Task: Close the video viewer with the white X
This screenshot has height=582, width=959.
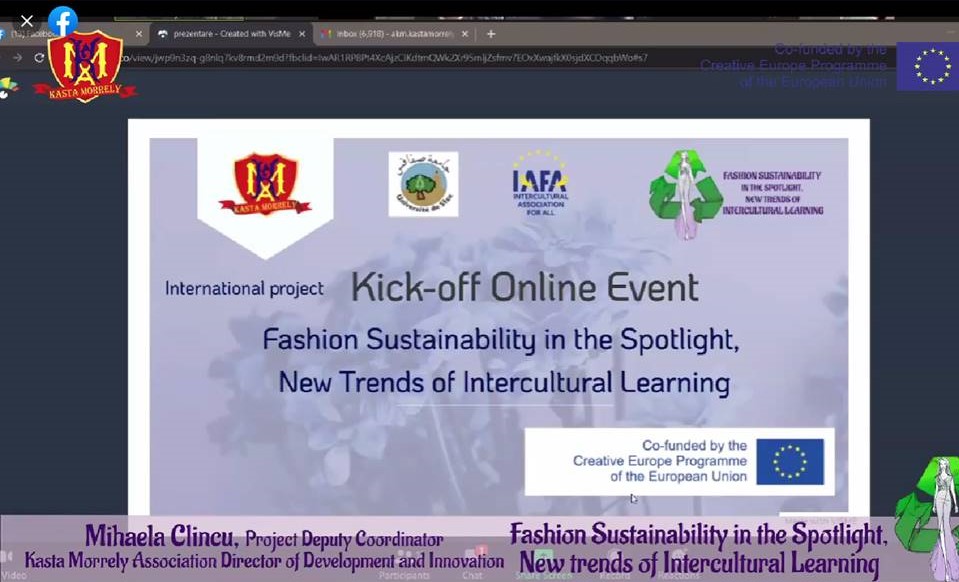Action: [27, 22]
